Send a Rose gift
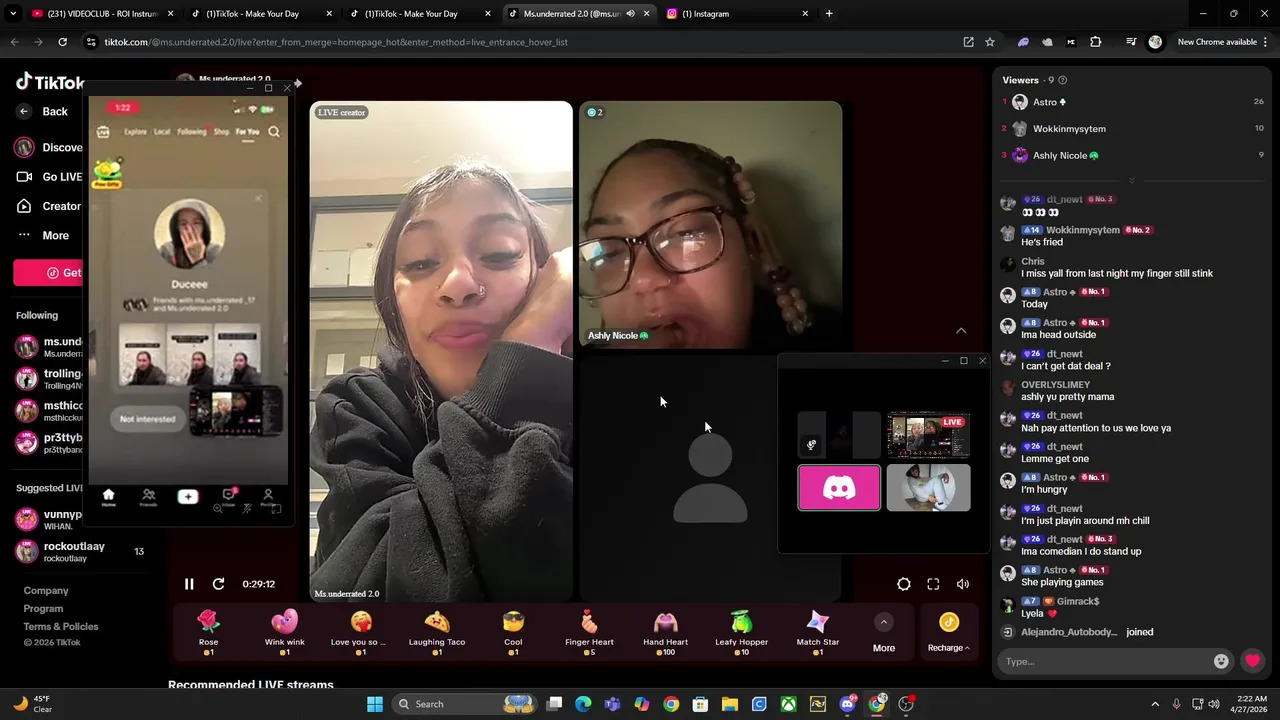The width and height of the screenshot is (1280, 720). point(208,632)
